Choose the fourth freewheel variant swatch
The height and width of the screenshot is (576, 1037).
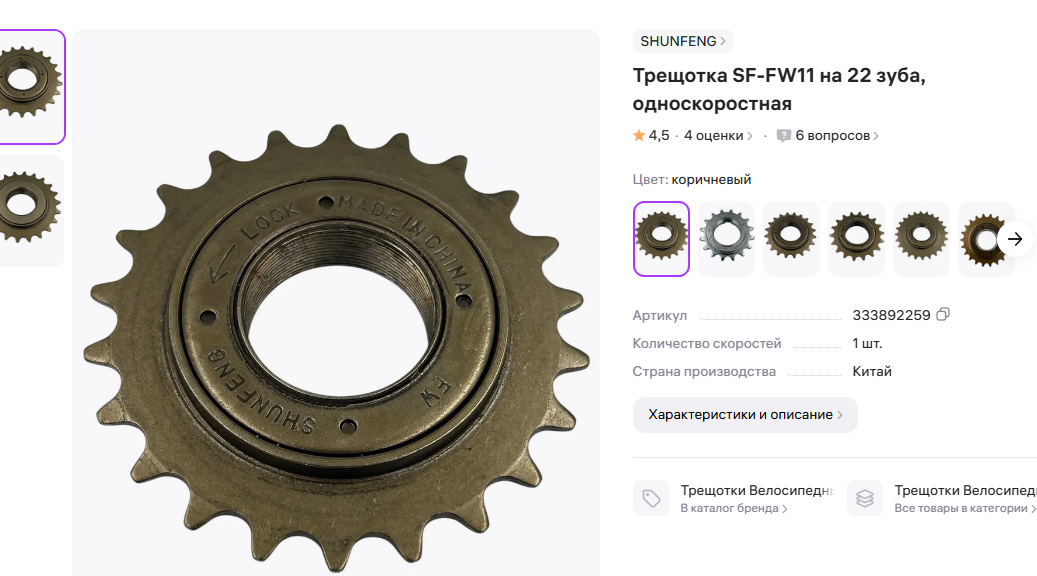(x=856, y=239)
